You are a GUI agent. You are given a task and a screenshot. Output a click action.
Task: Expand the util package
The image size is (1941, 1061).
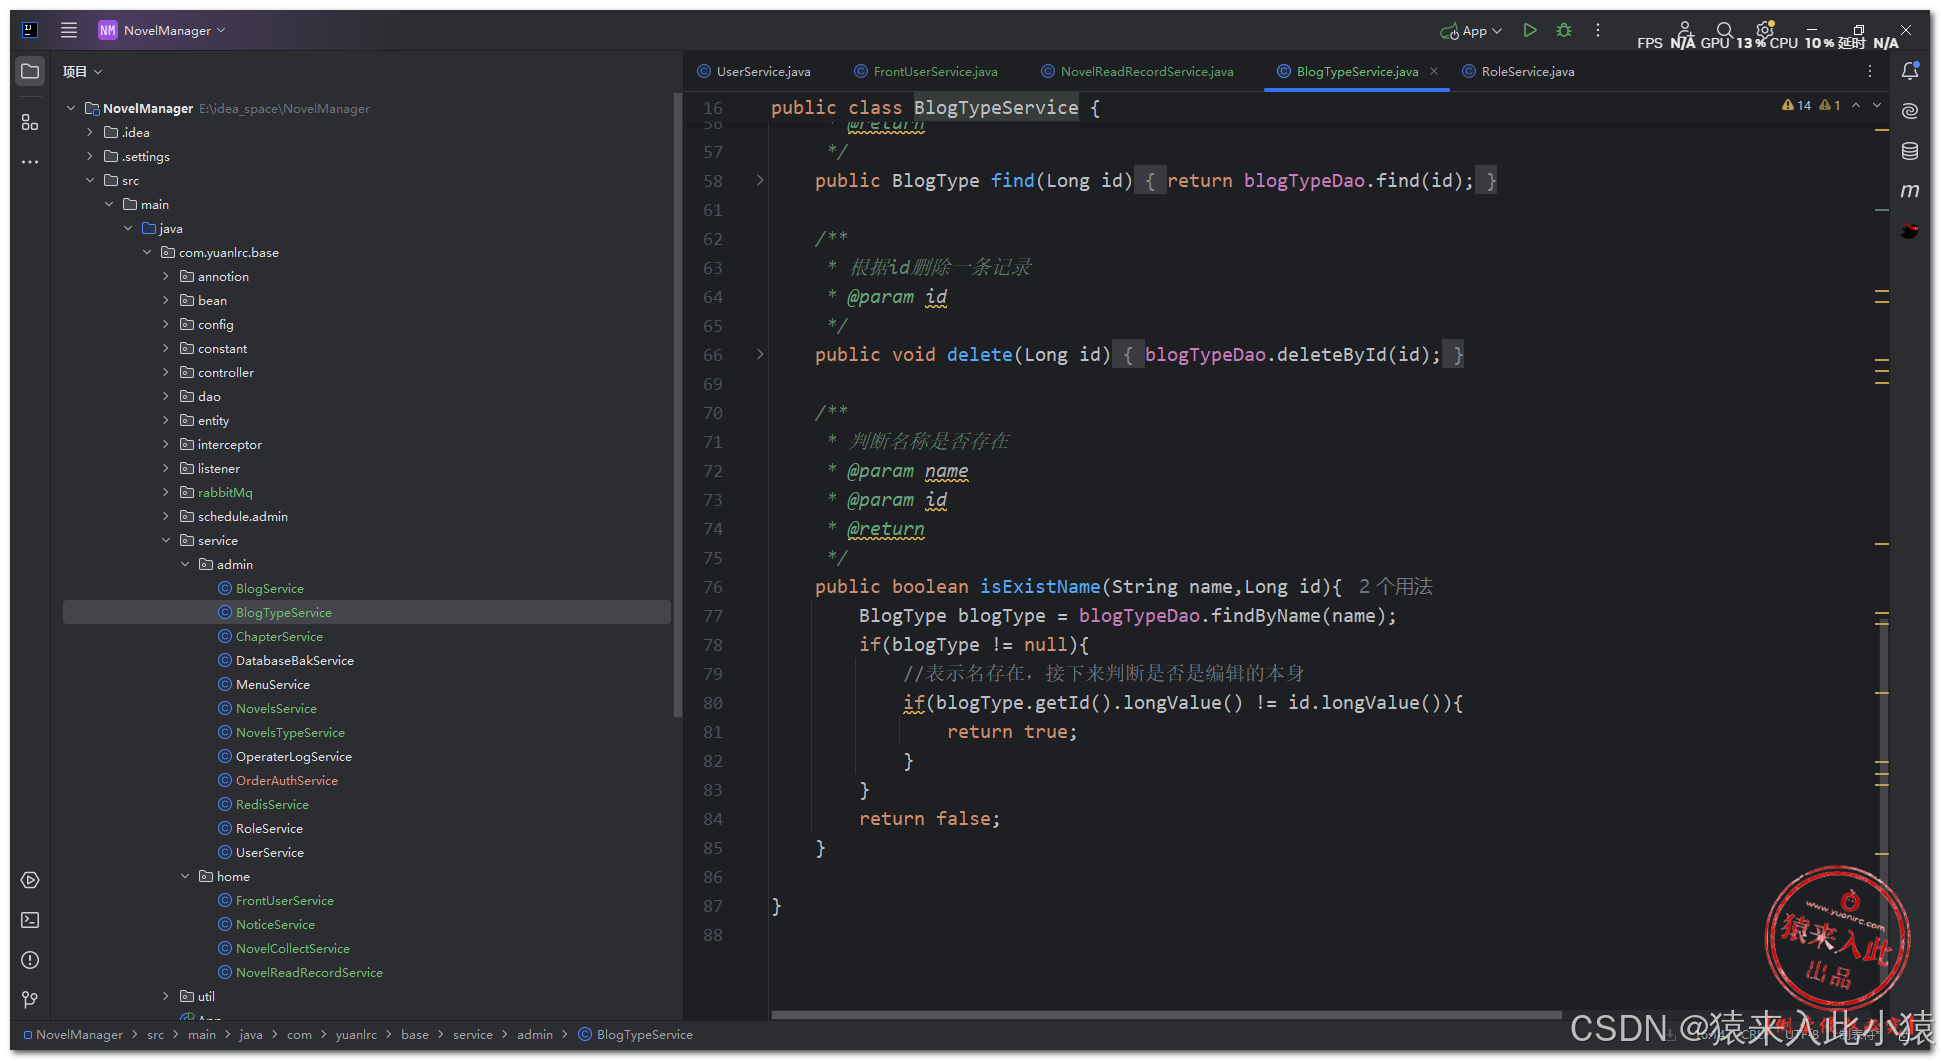(166, 996)
